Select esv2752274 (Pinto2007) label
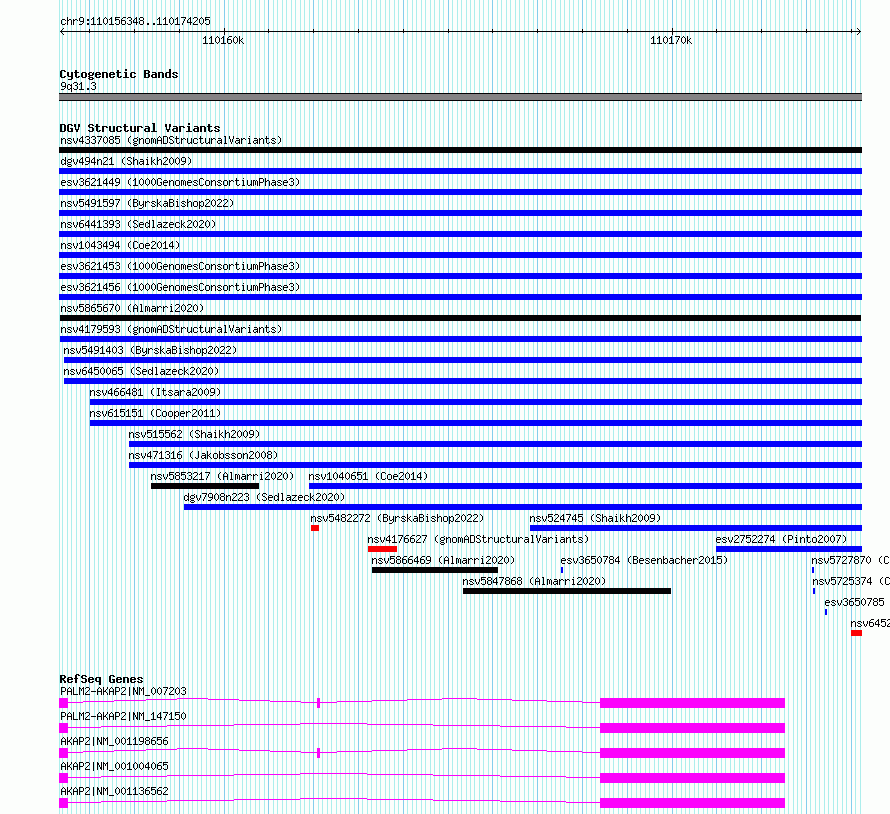 [x=781, y=539]
